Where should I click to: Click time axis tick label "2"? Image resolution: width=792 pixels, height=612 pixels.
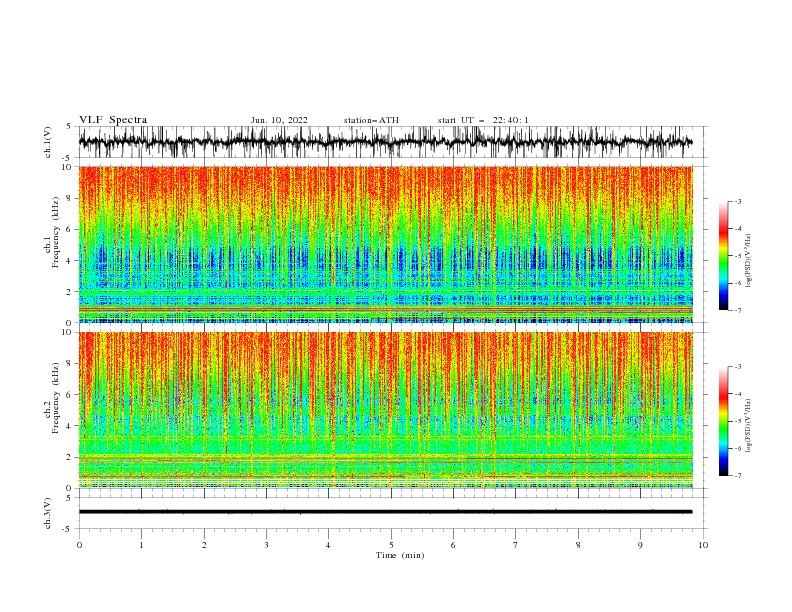coord(204,545)
